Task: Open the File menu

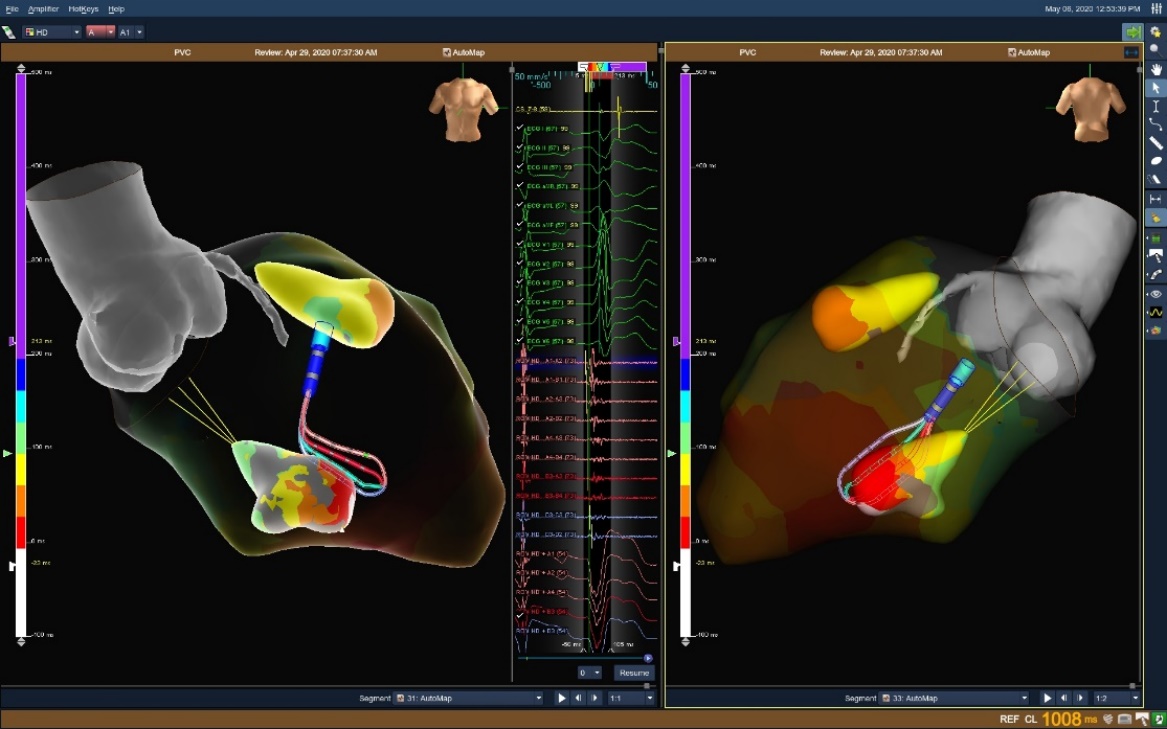Action: 12,9
